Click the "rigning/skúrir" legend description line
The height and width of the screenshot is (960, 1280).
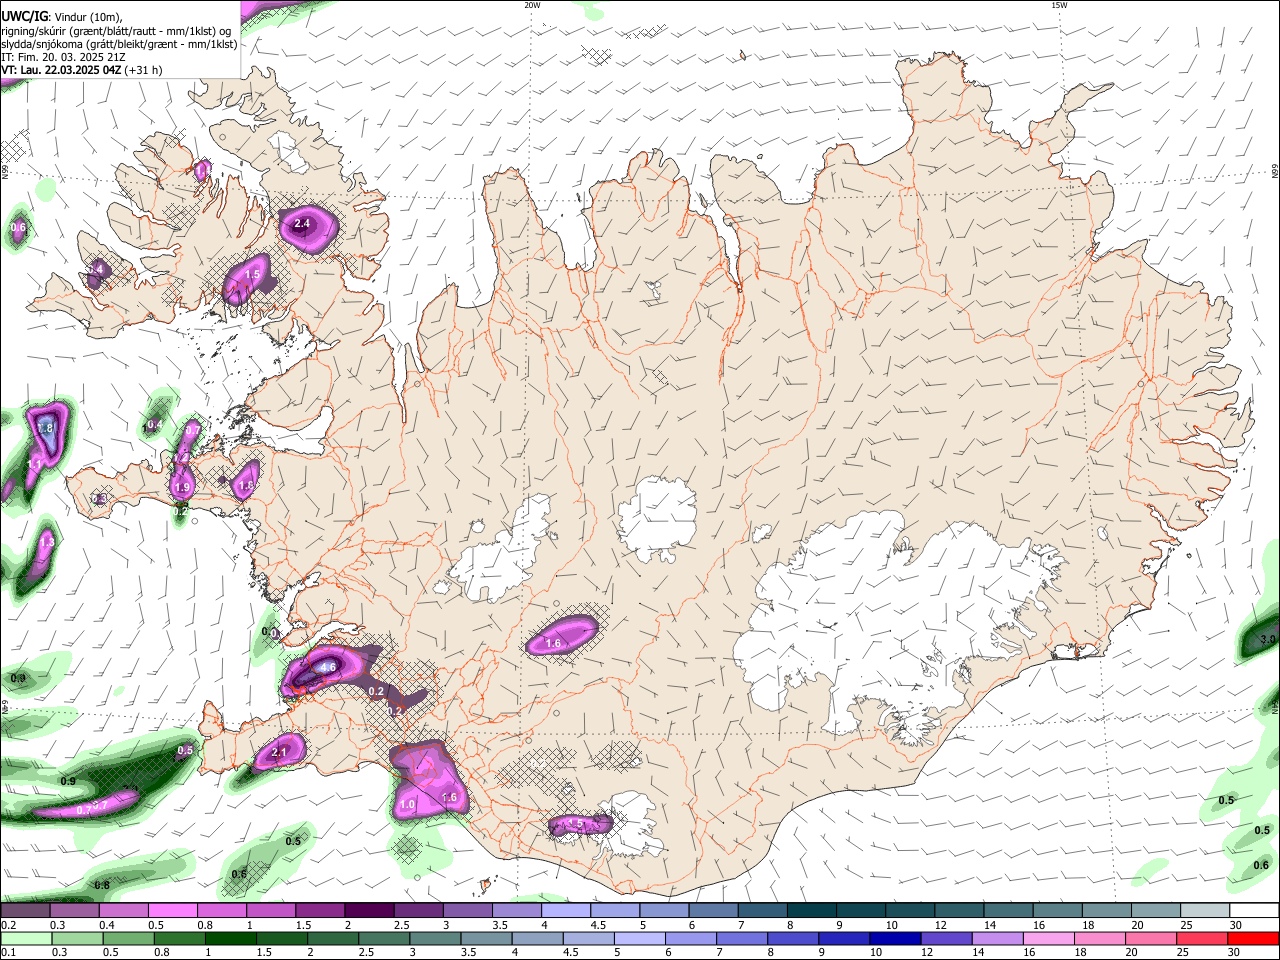(x=116, y=31)
